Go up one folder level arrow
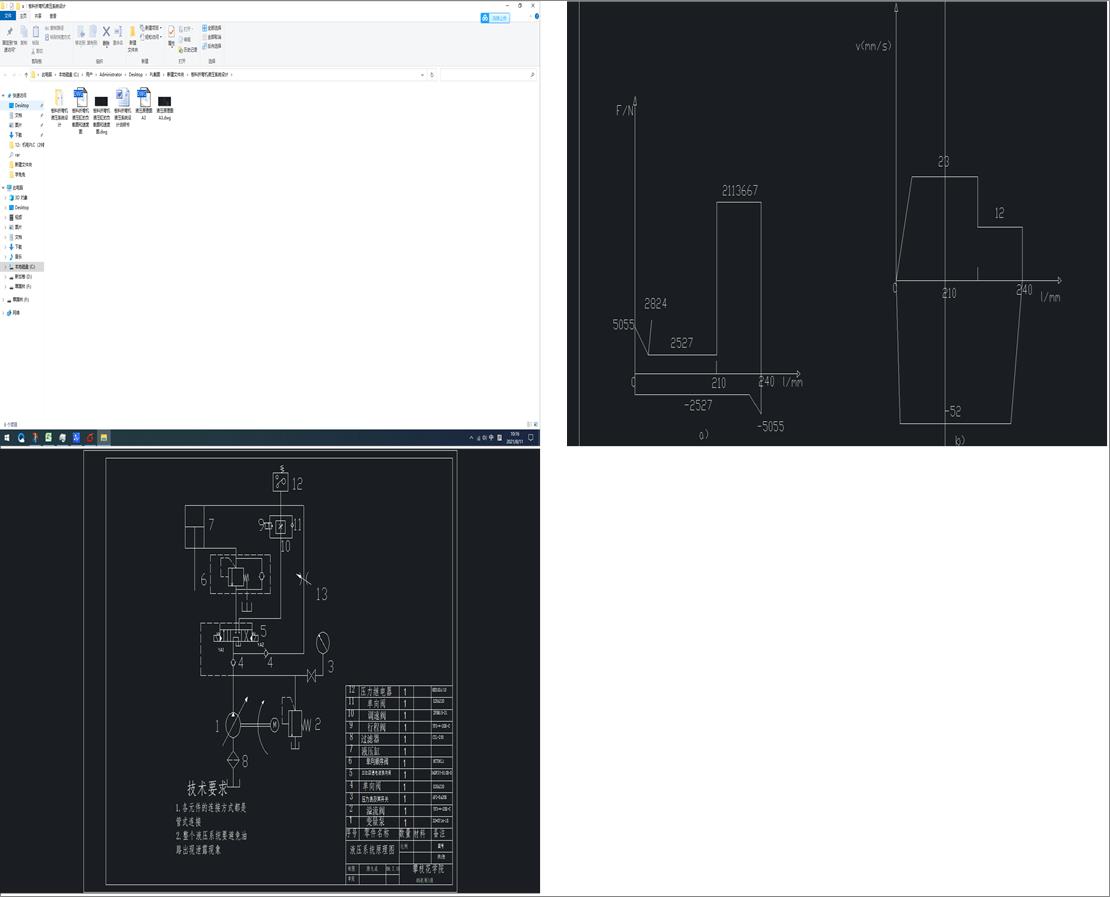Image resolution: width=1110 pixels, height=897 pixels. point(25,75)
